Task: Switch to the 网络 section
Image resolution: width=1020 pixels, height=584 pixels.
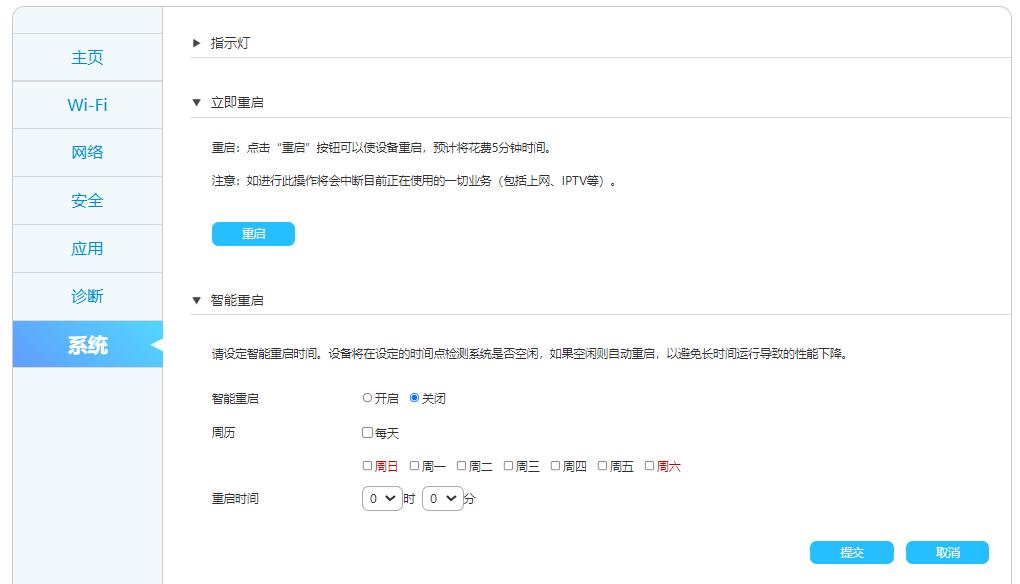Action: click(x=87, y=152)
